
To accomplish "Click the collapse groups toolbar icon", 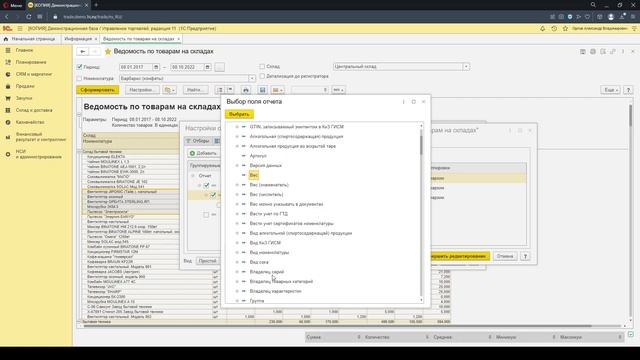I will pyautogui.click(x=230, y=90).
